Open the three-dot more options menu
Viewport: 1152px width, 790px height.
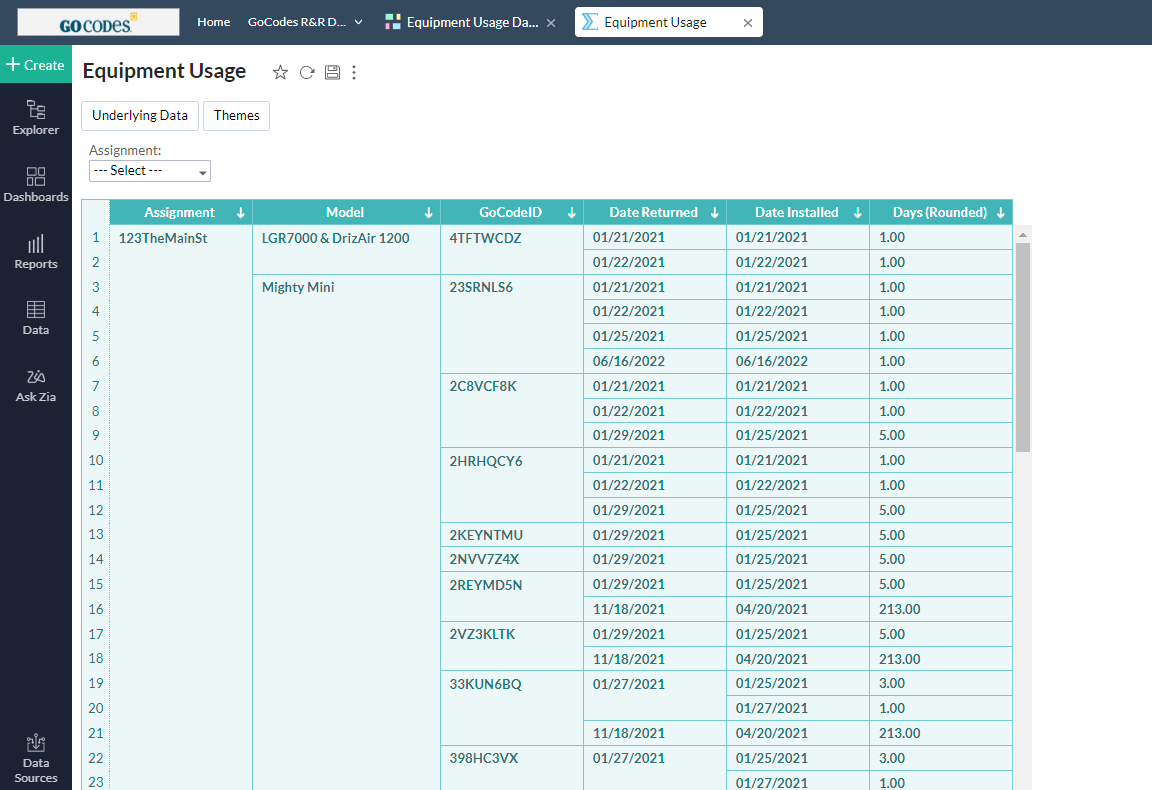coord(354,72)
